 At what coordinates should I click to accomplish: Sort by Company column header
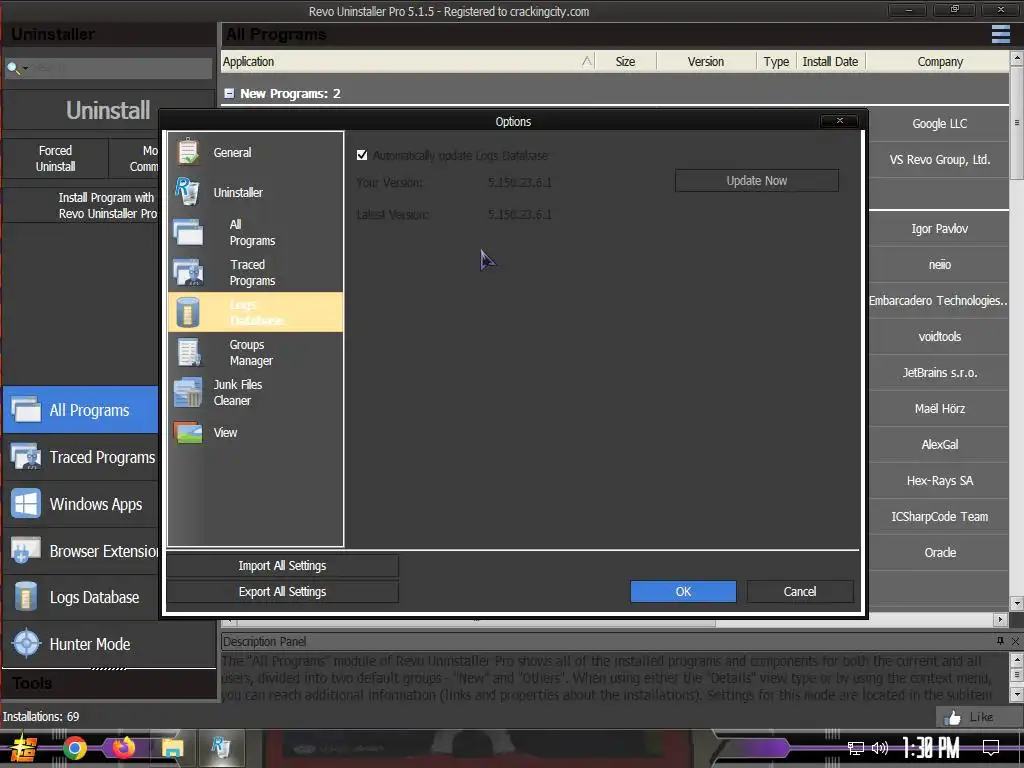(x=939, y=61)
